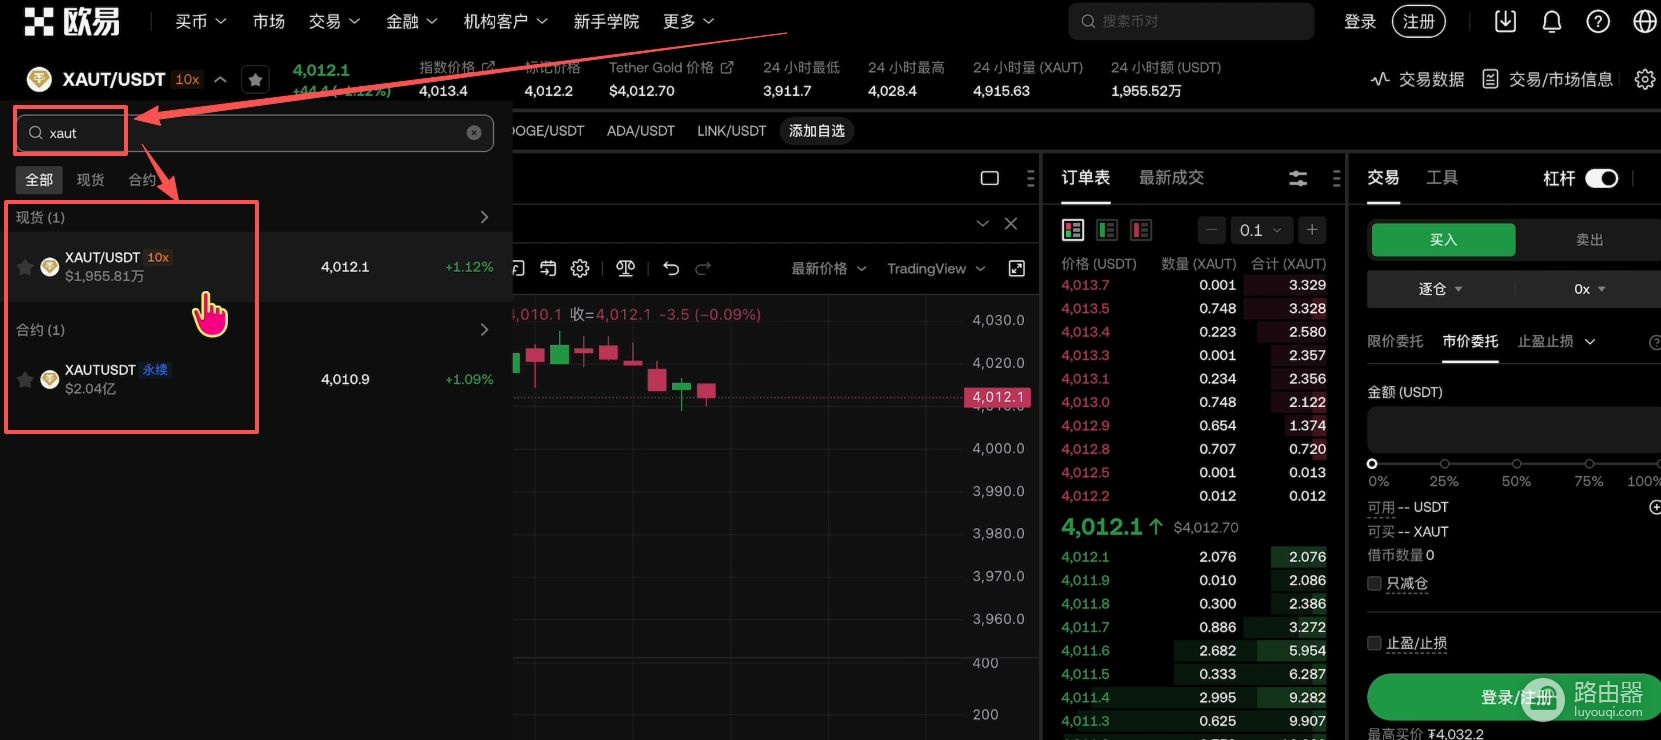Viewport: 1661px width, 740px height.
Task: Redo the chart action
Action: pyautogui.click(x=703, y=268)
